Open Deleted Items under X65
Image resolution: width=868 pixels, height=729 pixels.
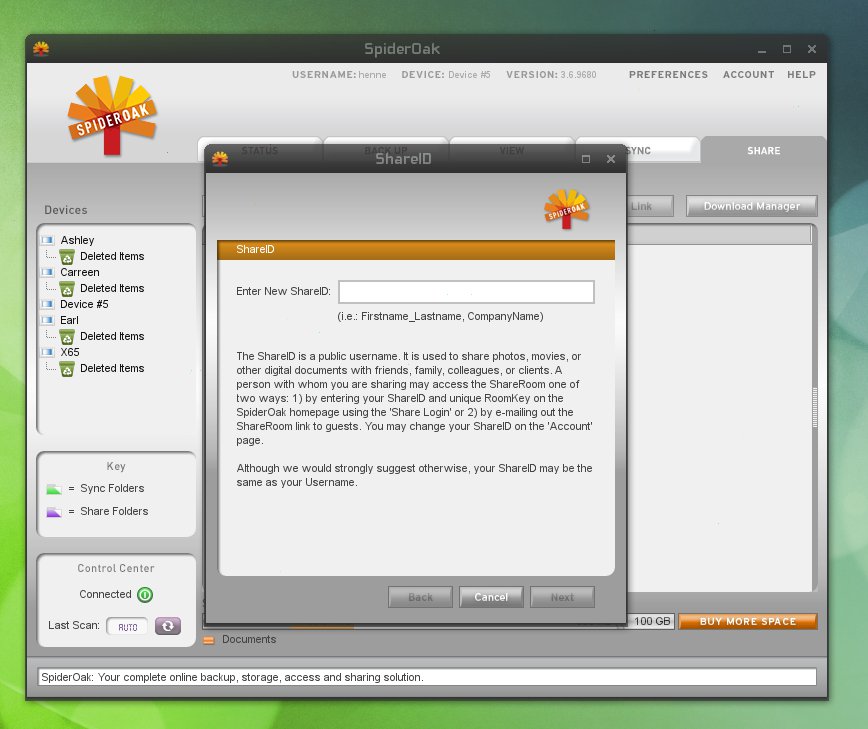(x=112, y=369)
